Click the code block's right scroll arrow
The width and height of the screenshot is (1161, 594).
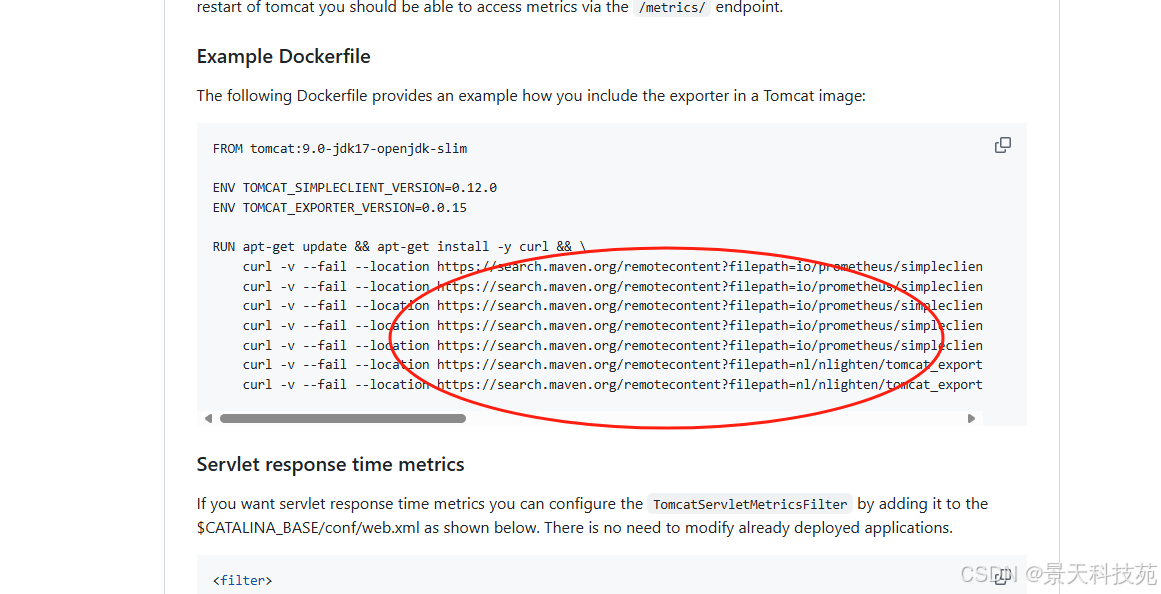click(971, 419)
